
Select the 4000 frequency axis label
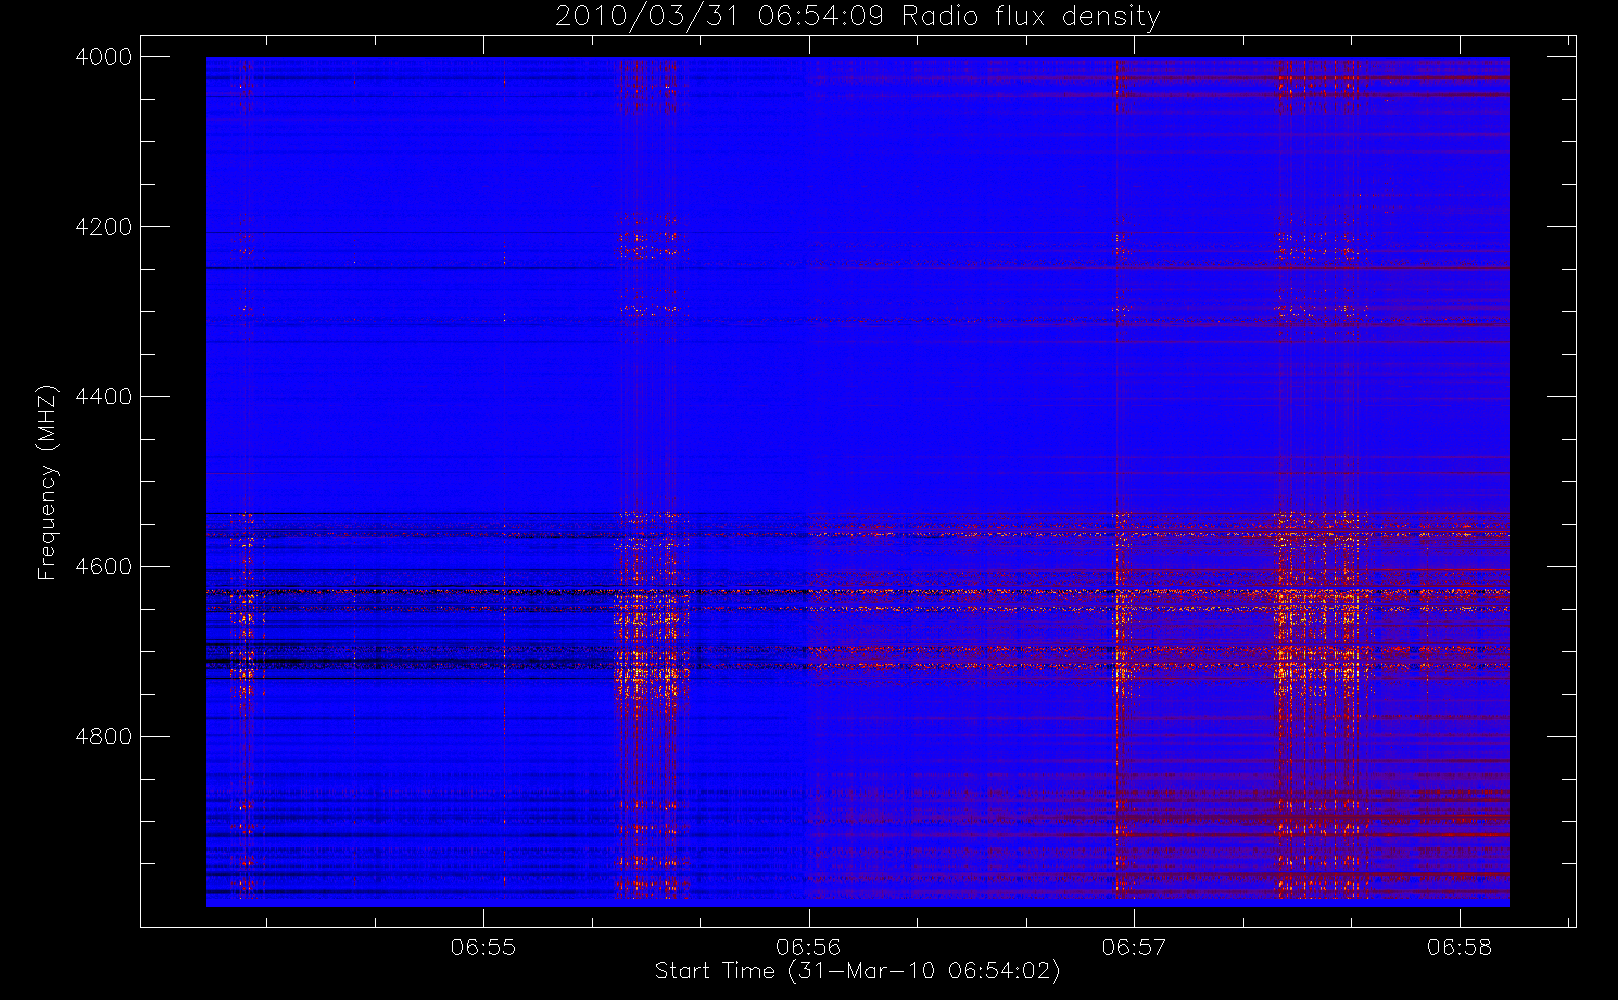point(104,57)
